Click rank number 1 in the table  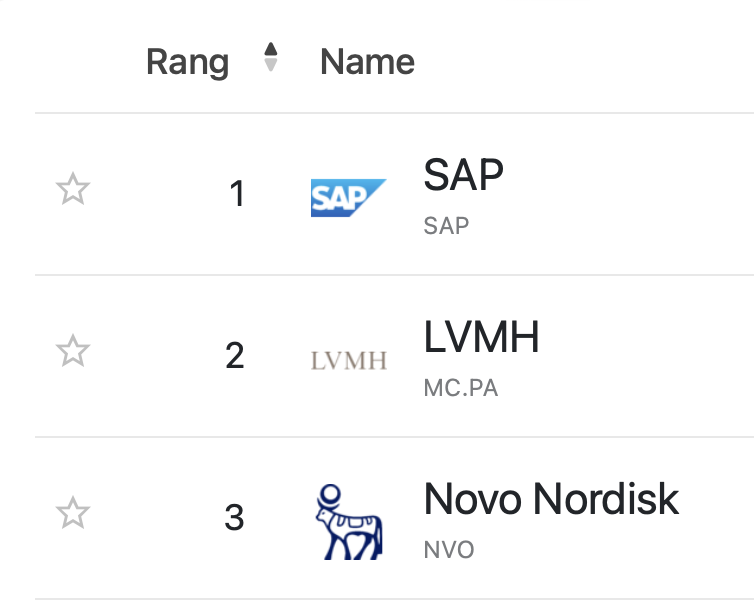pyautogui.click(x=237, y=194)
